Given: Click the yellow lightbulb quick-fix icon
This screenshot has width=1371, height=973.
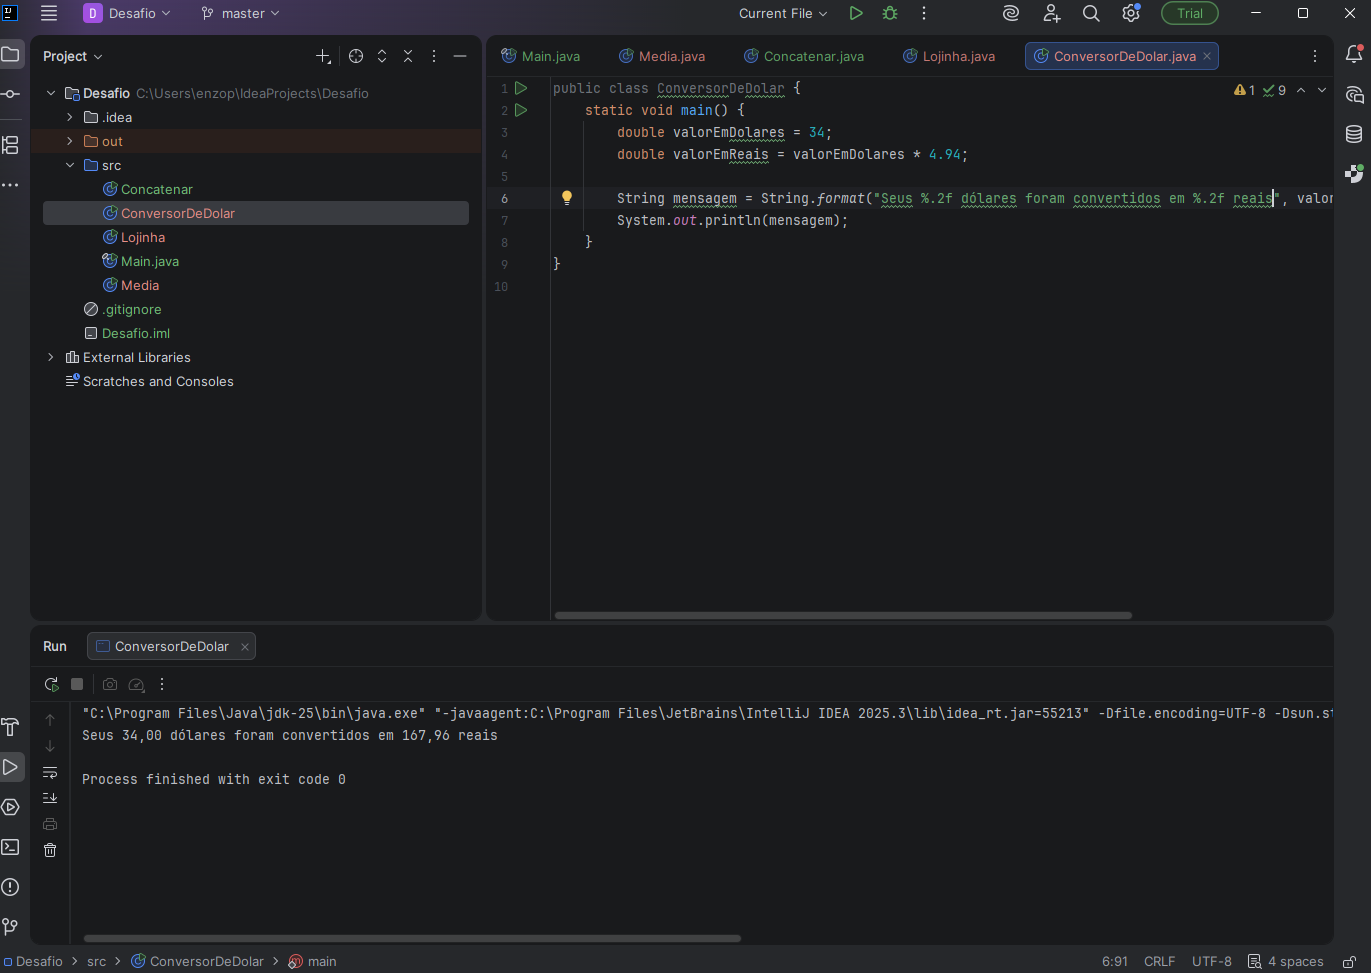Looking at the screenshot, I should (567, 198).
